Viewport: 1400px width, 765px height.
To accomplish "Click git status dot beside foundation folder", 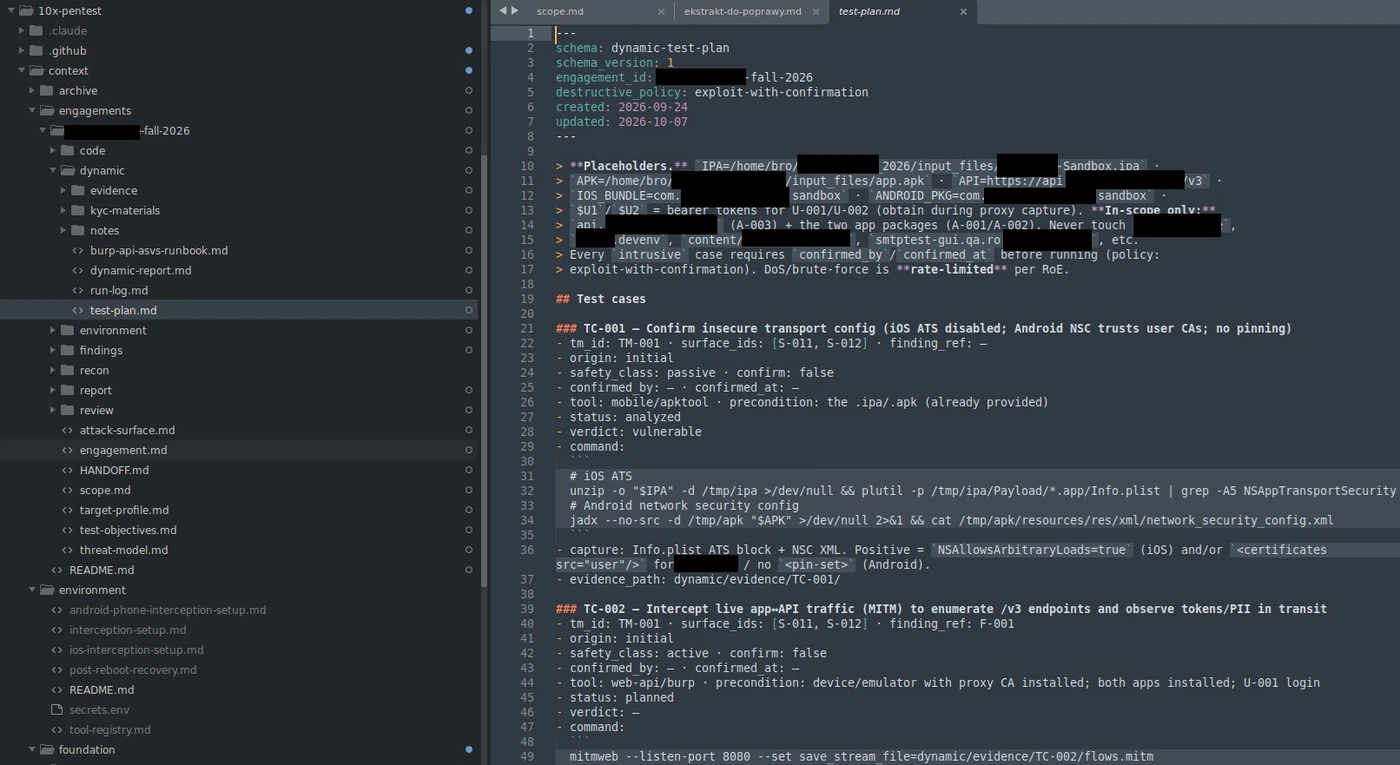I will [x=469, y=750].
